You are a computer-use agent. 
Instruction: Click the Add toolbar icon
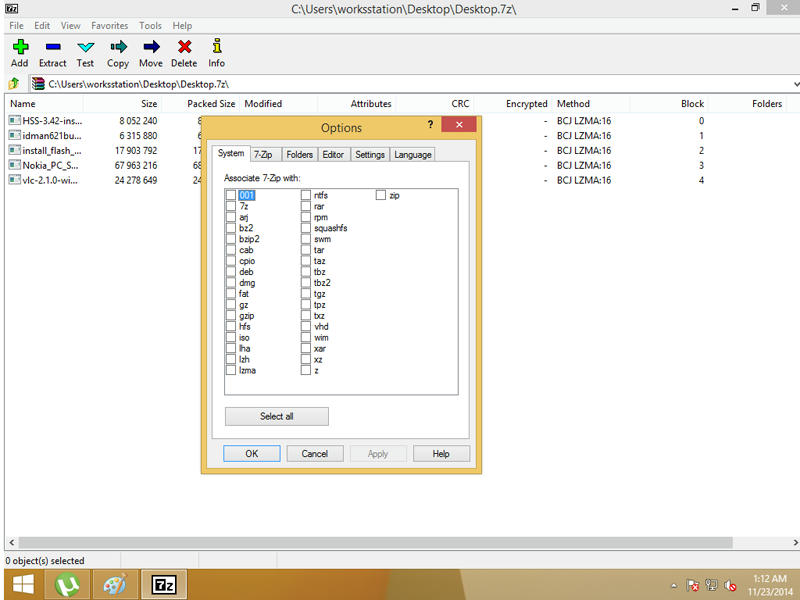pos(20,47)
